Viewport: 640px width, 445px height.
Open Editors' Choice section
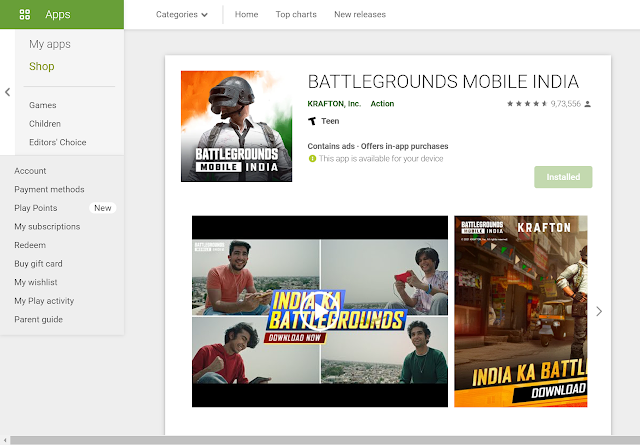click(x=58, y=142)
